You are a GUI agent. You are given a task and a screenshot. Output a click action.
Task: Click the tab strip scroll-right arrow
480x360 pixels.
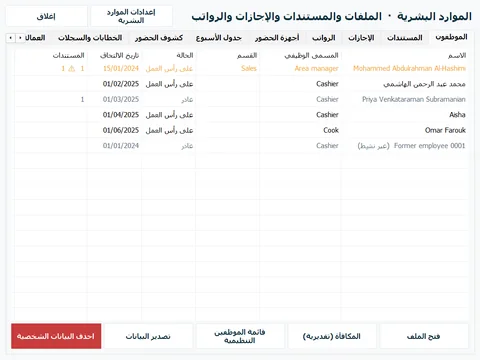(20, 38)
